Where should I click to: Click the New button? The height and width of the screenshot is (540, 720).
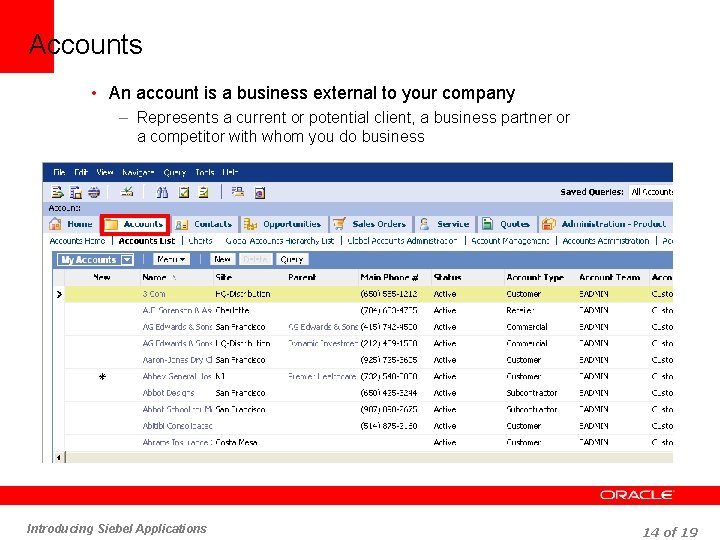pyautogui.click(x=222, y=259)
